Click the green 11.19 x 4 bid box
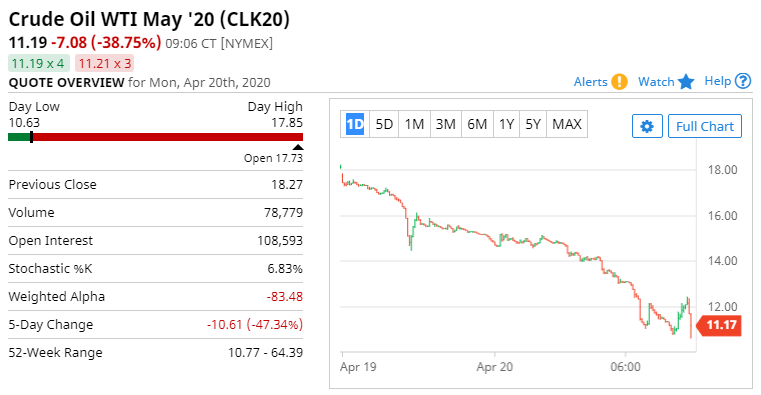The image size is (761, 395). [x=38, y=64]
